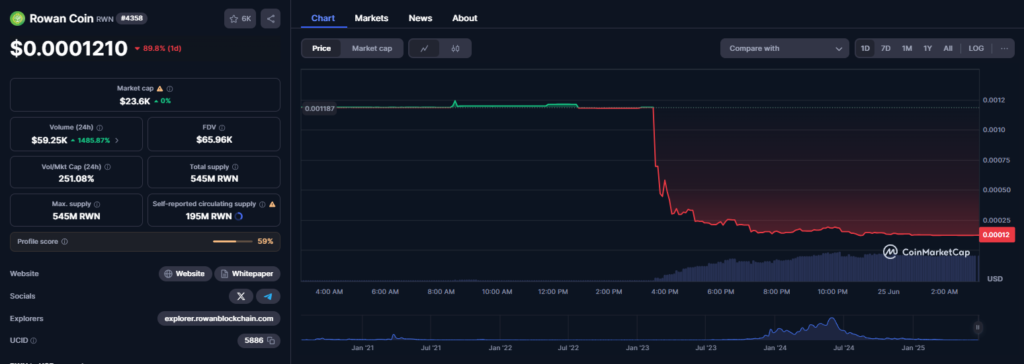Image resolution: width=1024 pixels, height=364 pixels.
Task: Open explorer.rowanblockchain.com link
Action: [219, 318]
